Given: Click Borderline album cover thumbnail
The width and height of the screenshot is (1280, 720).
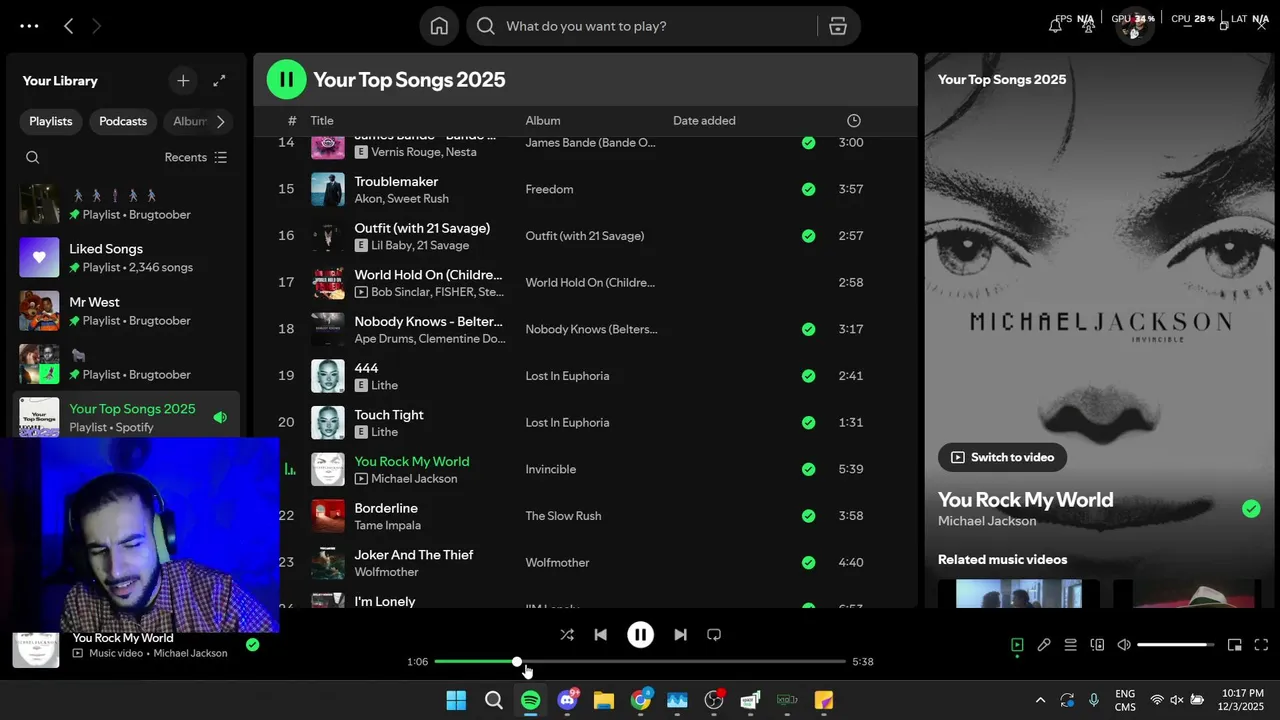Looking at the screenshot, I should [x=328, y=516].
